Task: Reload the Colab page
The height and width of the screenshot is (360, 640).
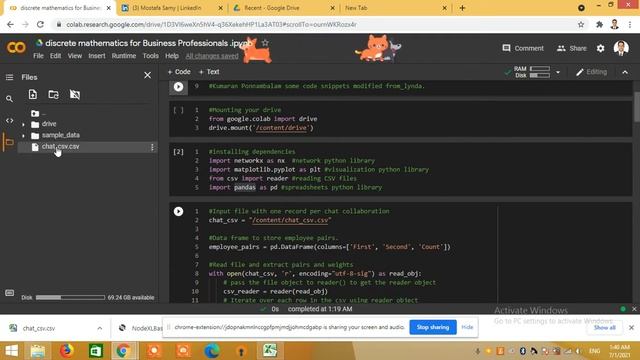Action: [x=40, y=25]
